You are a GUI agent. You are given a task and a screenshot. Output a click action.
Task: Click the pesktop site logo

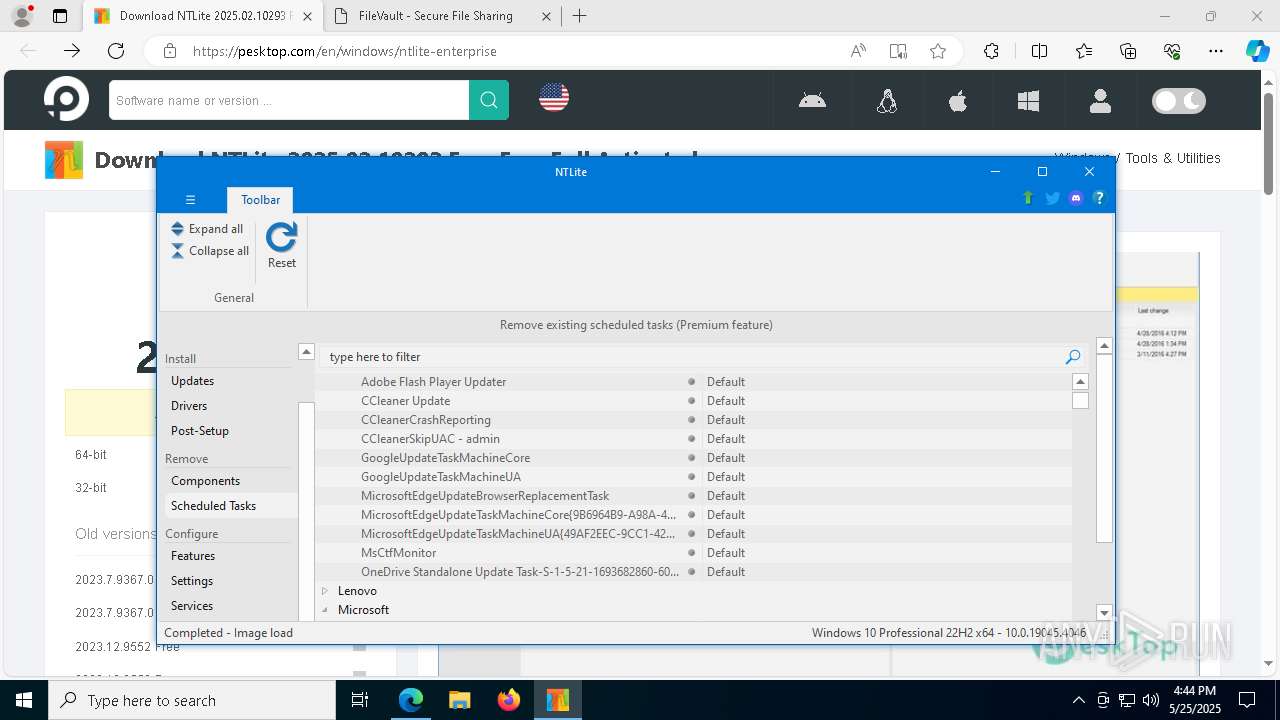66,99
